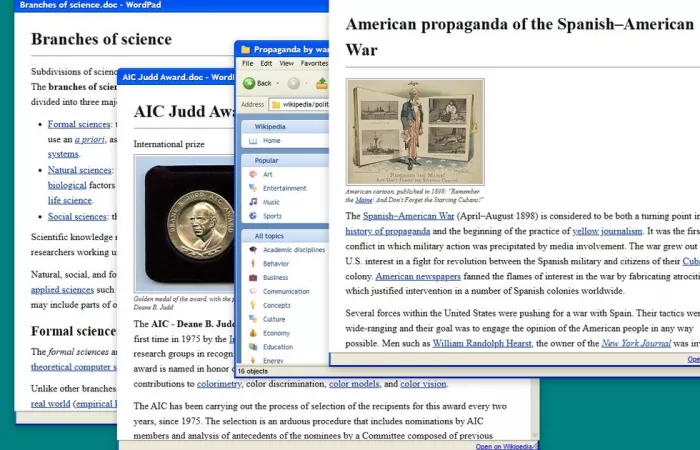Open the File menu in Explorer
This screenshot has height=450, width=700.
tap(247, 63)
